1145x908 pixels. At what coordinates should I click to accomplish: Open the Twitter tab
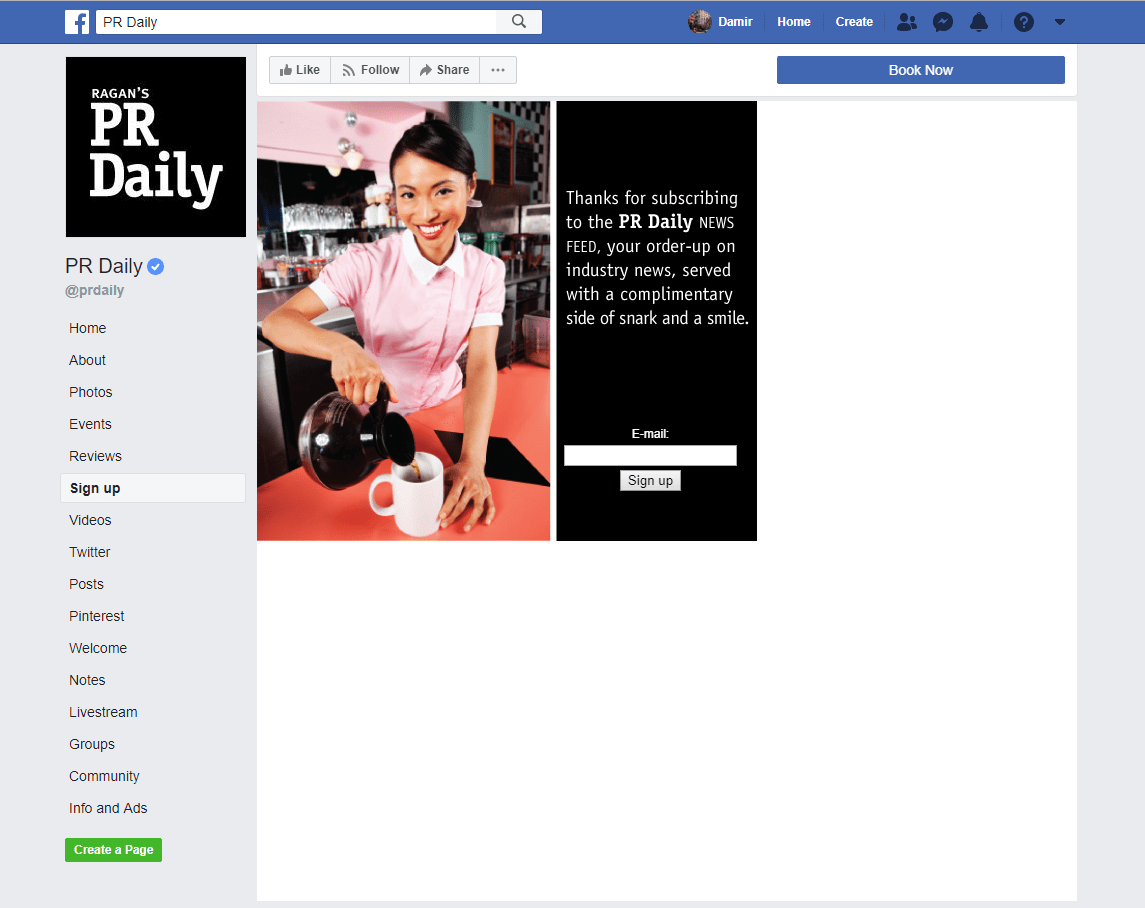click(x=90, y=552)
